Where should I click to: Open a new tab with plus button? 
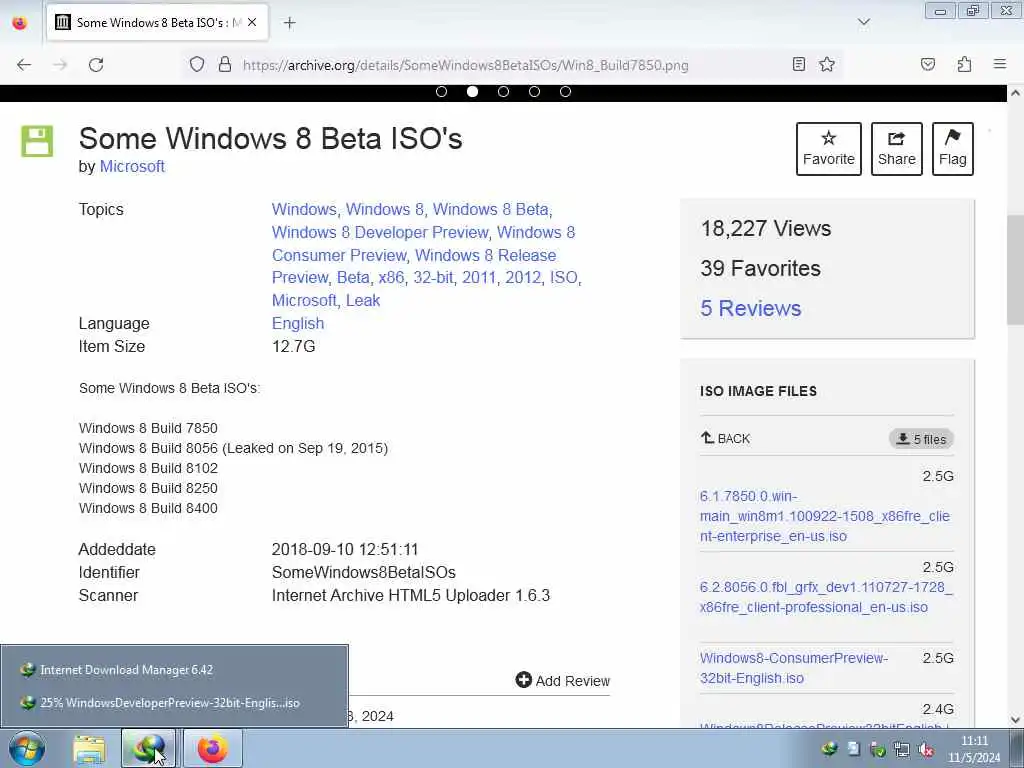[289, 23]
